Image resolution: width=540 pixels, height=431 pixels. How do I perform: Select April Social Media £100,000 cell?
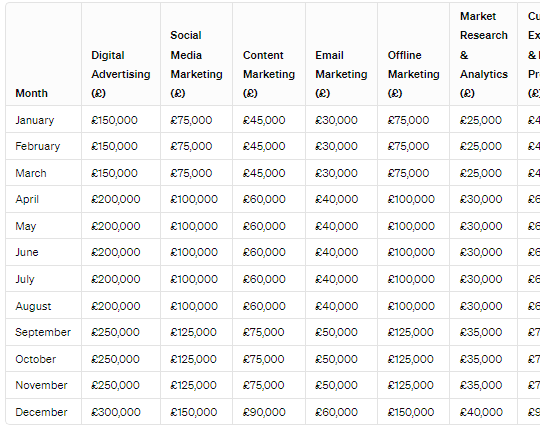[194, 199]
